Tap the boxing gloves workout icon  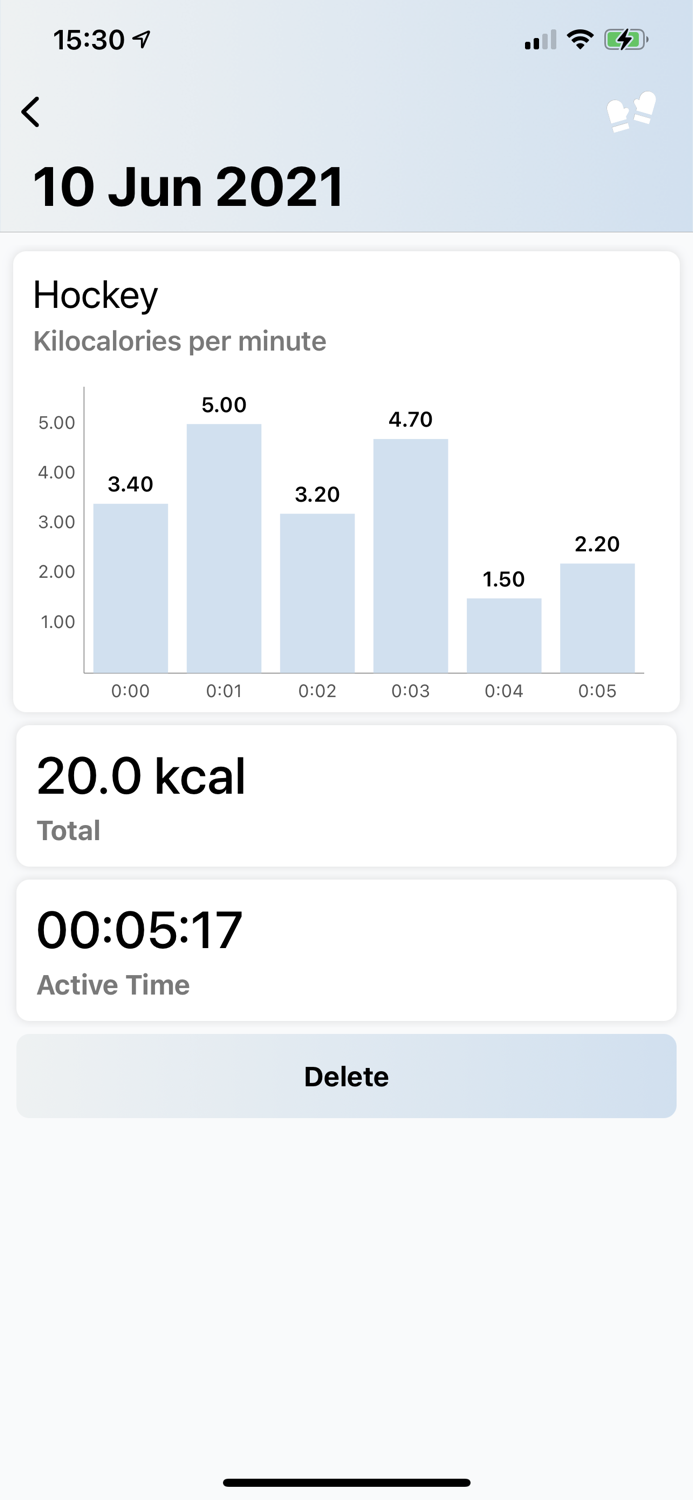pyautogui.click(x=630, y=112)
